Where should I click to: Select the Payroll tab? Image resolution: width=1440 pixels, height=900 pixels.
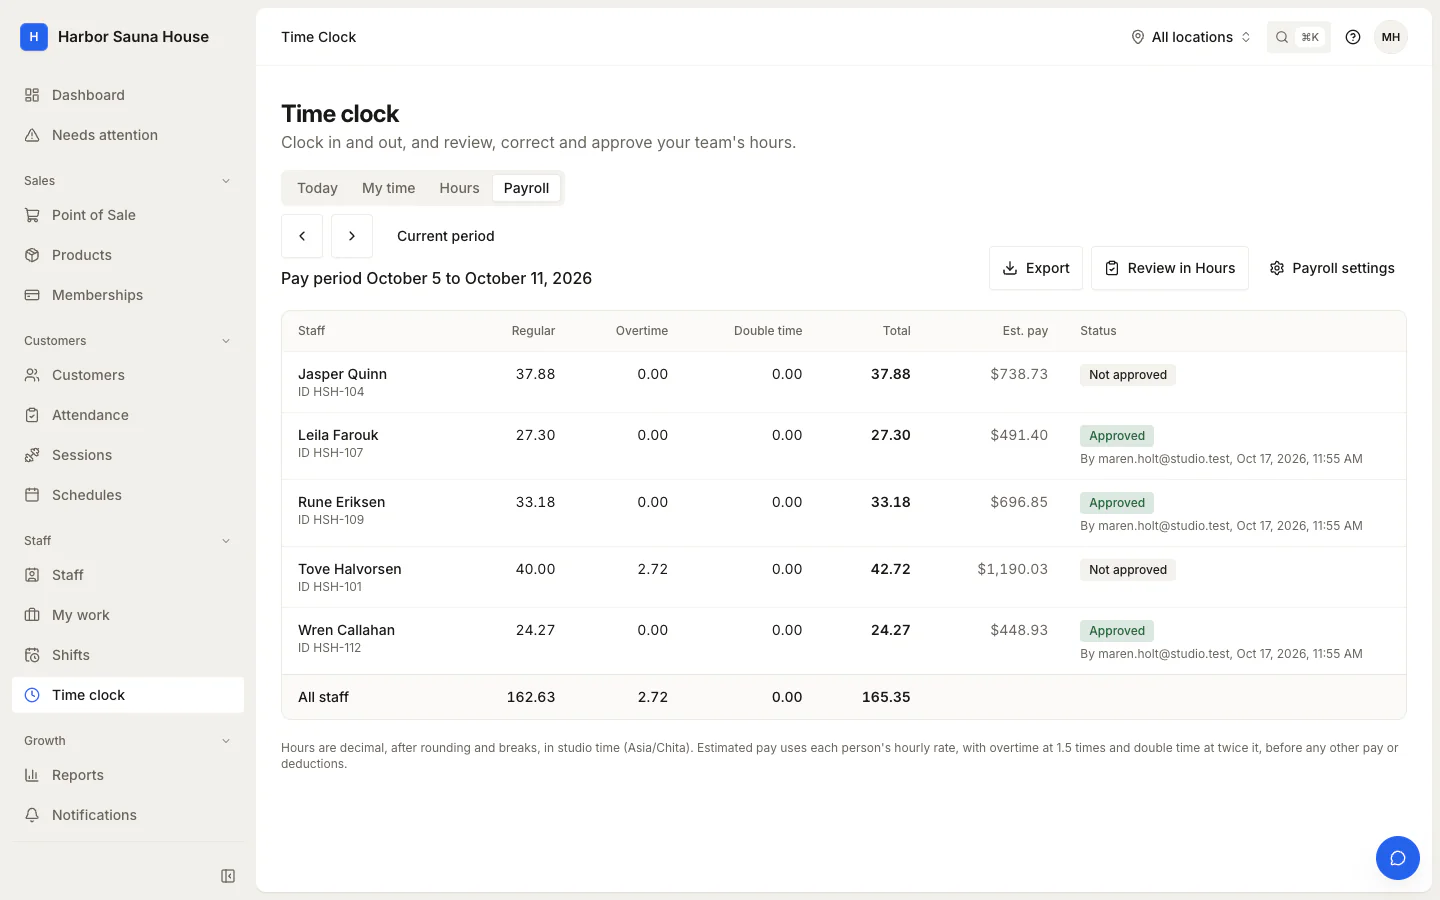click(x=526, y=188)
